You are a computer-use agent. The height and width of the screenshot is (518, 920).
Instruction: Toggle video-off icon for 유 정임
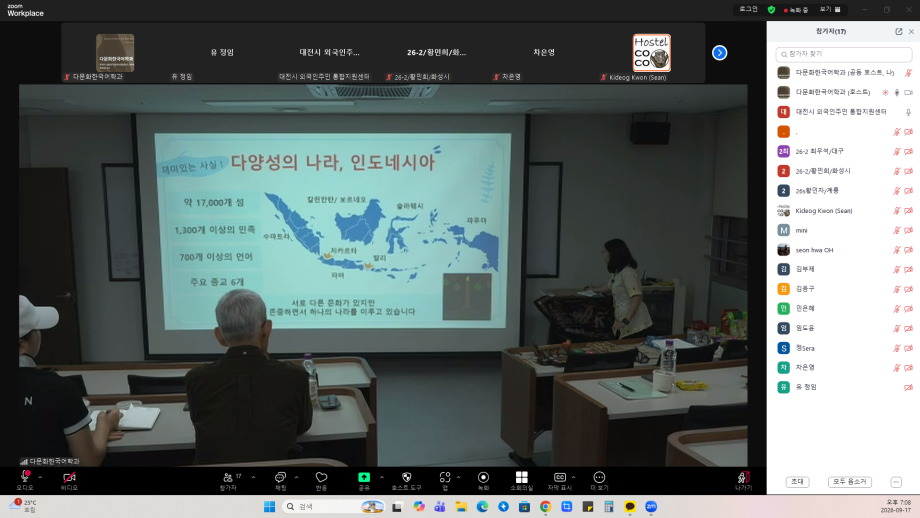pos(908,387)
